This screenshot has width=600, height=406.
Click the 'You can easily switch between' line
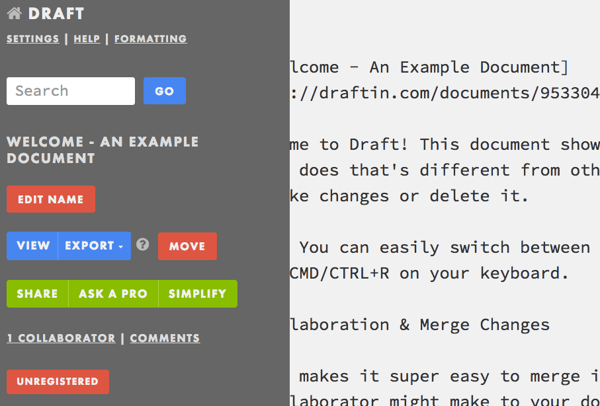pos(445,248)
